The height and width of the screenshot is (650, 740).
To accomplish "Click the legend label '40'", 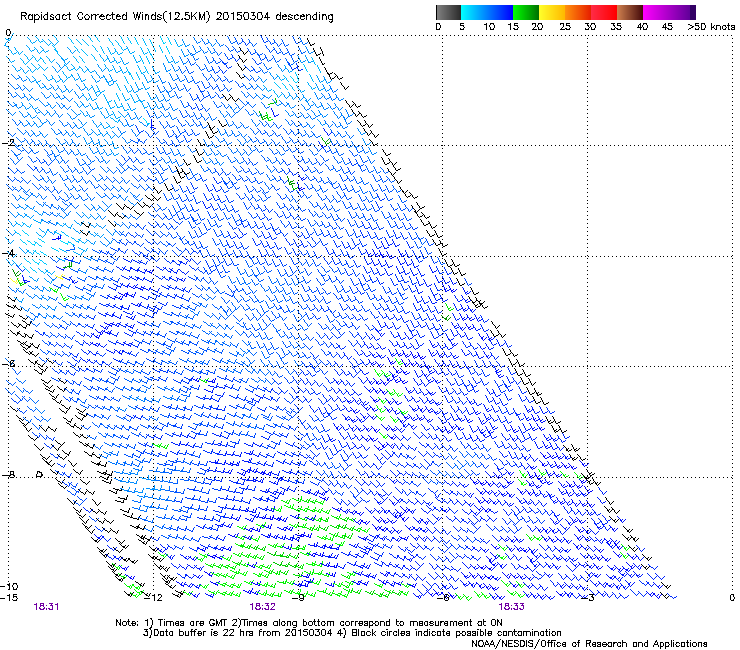I will click(x=642, y=27).
